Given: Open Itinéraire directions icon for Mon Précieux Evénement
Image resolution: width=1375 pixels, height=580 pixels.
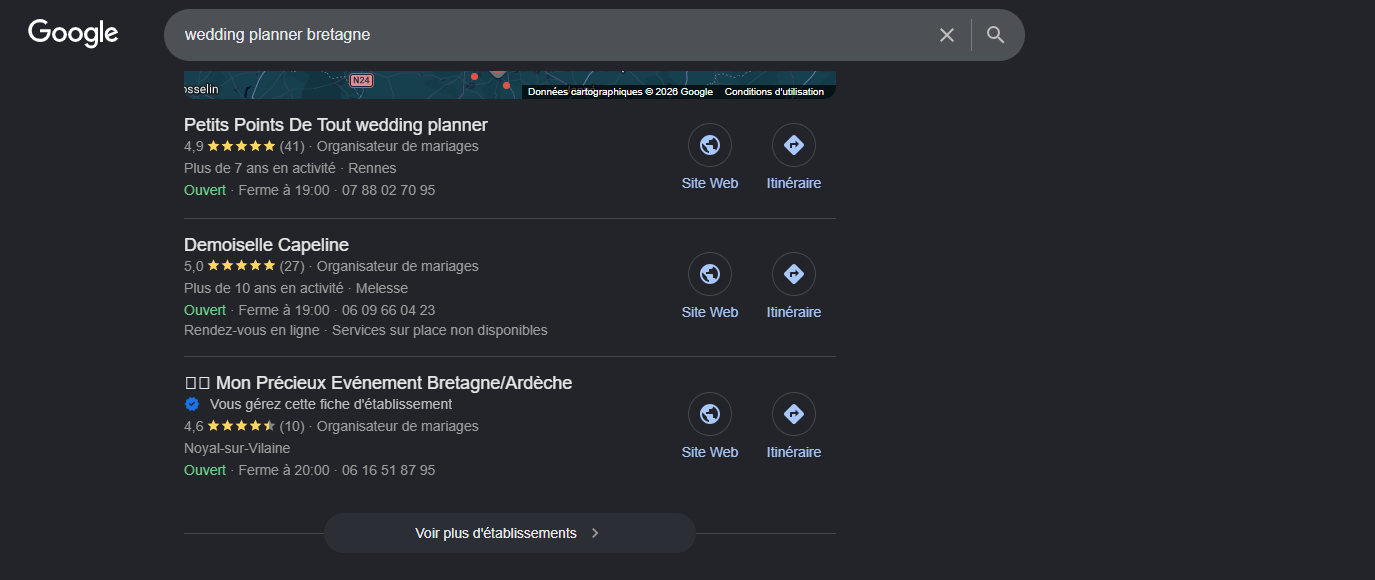Looking at the screenshot, I should click(794, 414).
